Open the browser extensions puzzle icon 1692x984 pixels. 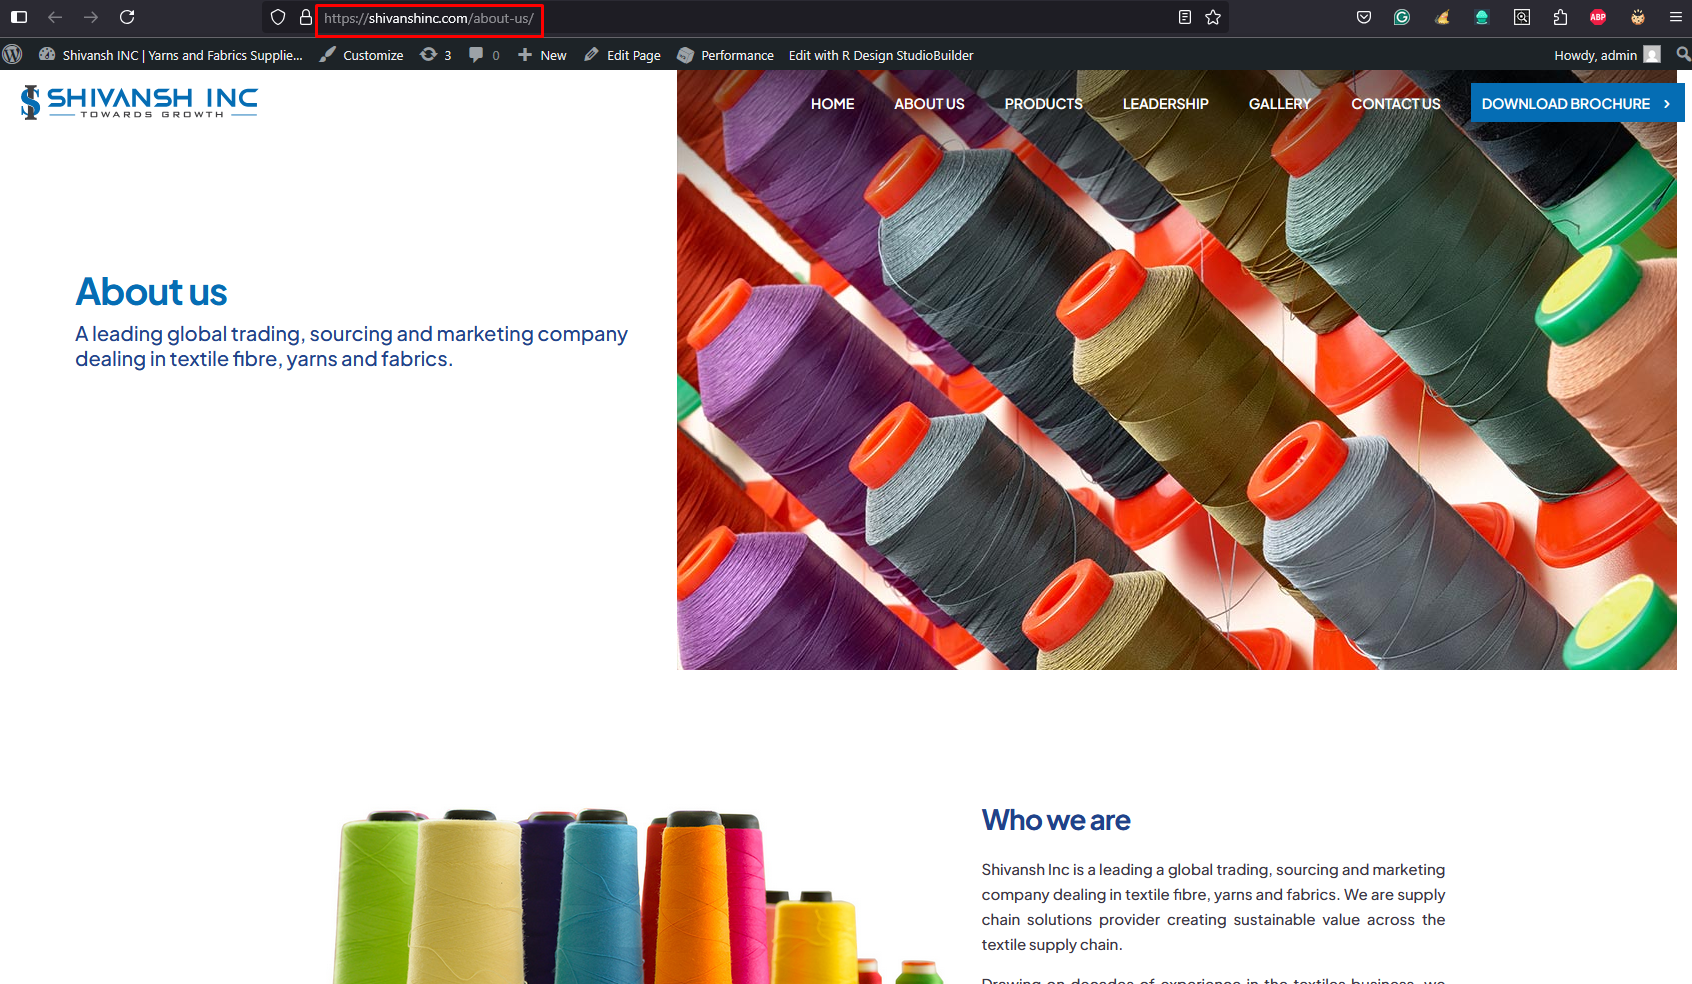(x=1560, y=17)
